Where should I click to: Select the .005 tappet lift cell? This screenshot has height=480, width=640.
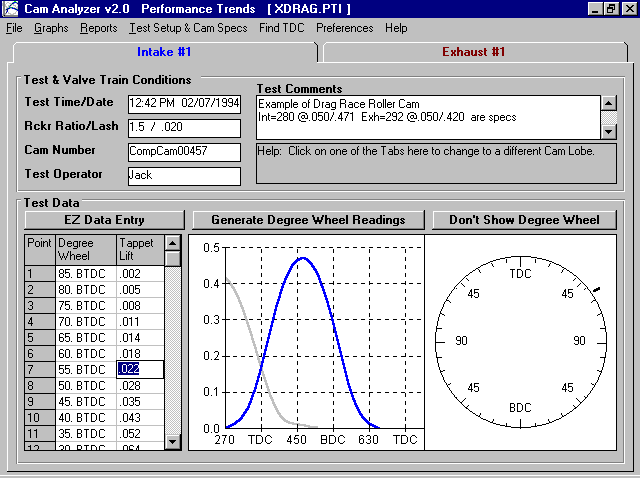pos(140,289)
